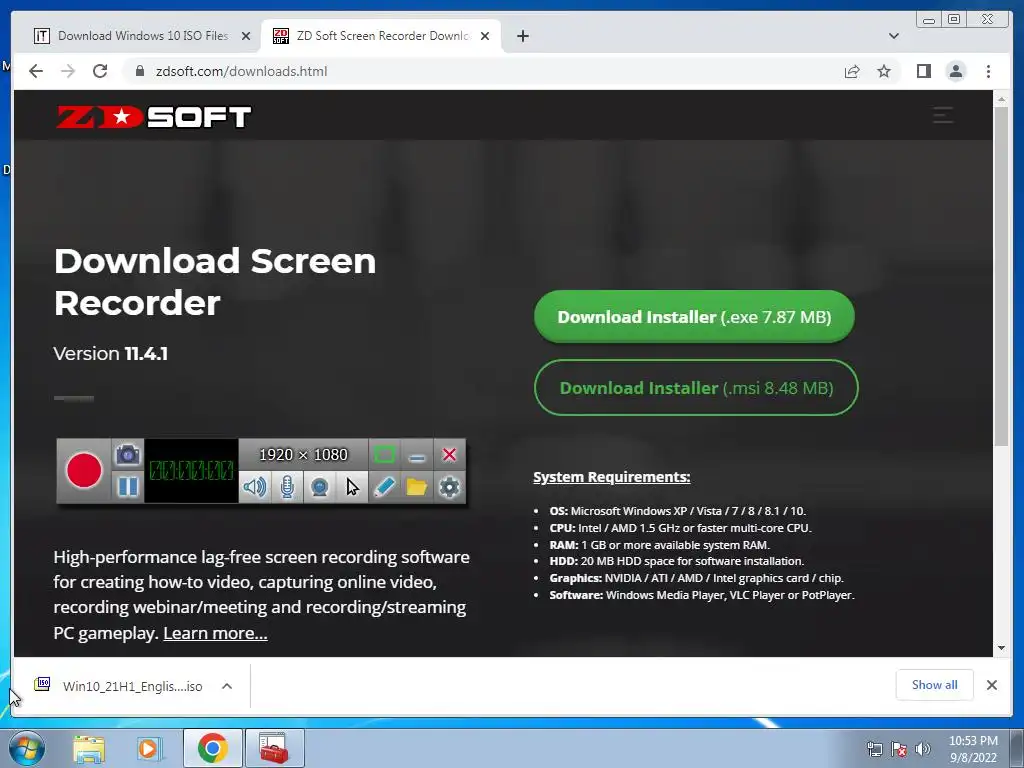Click the System Requirements heading
This screenshot has width=1024, height=768.
pos(611,477)
